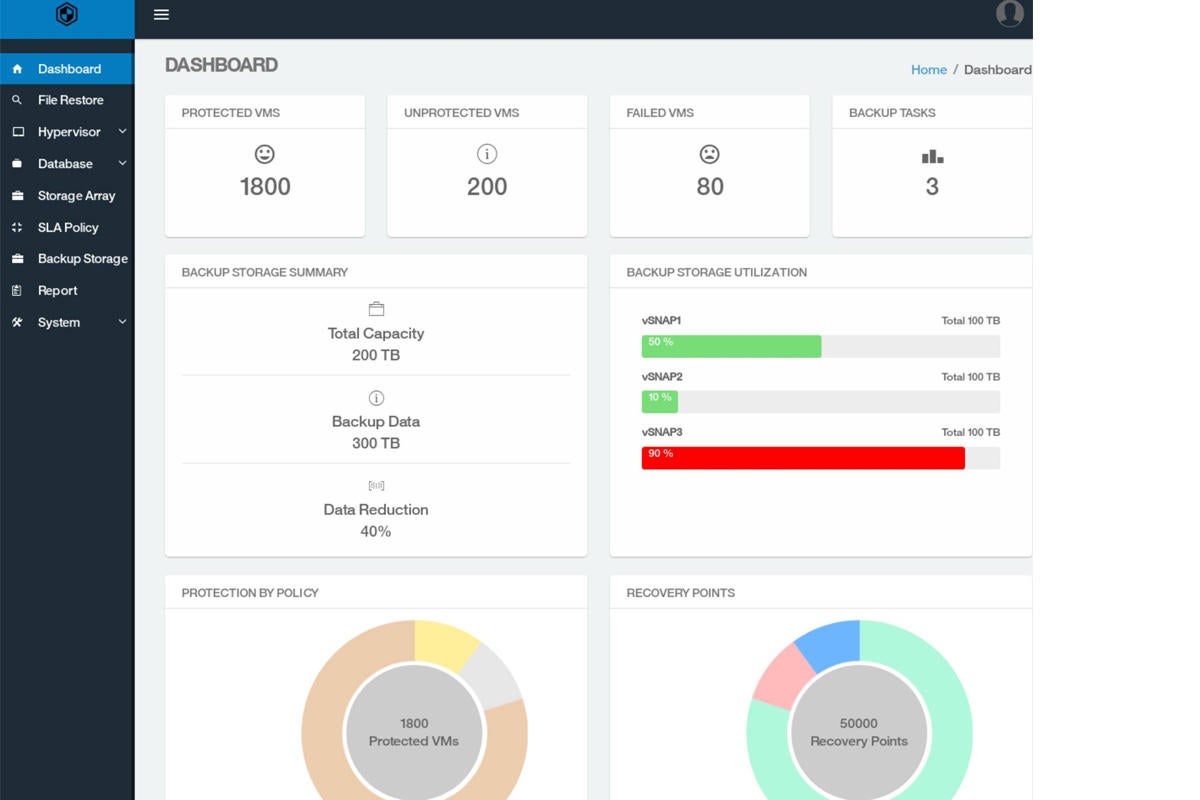Click the File Restore magnifier icon
The width and height of the screenshot is (1200, 800).
click(x=17, y=100)
